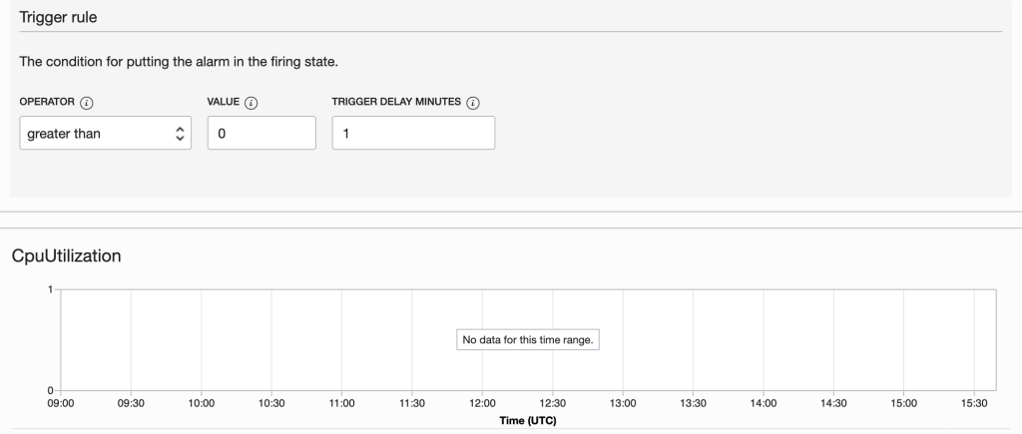Screen dimensions: 1022x434
Task: Click the 'No data for this time range' message
Action: pyautogui.click(x=528, y=340)
